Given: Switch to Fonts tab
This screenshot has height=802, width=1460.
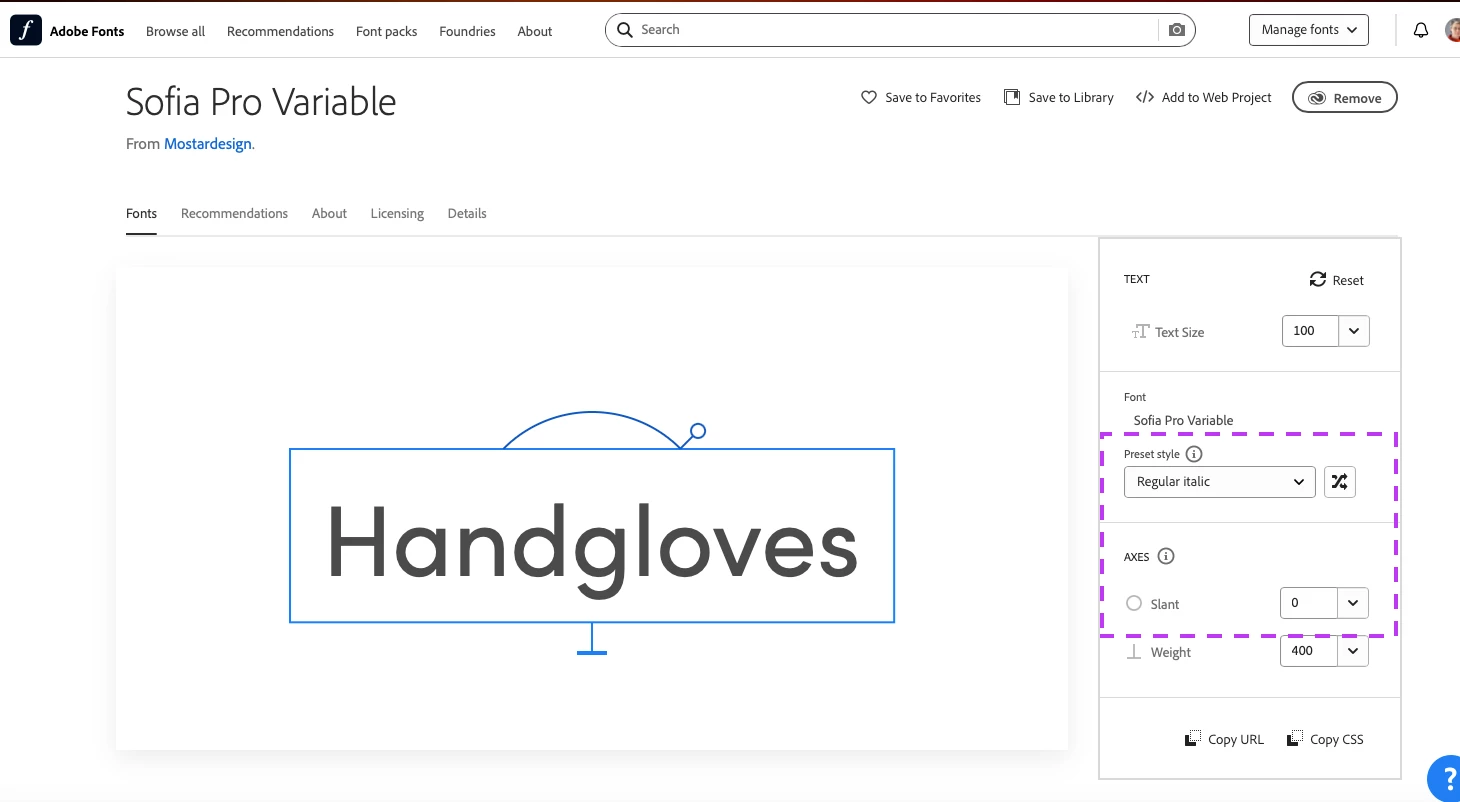Looking at the screenshot, I should pyautogui.click(x=141, y=213).
